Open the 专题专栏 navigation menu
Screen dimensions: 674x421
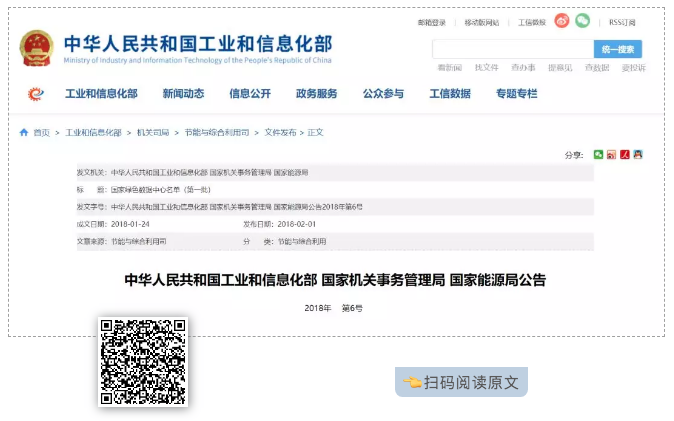pos(517,93)
